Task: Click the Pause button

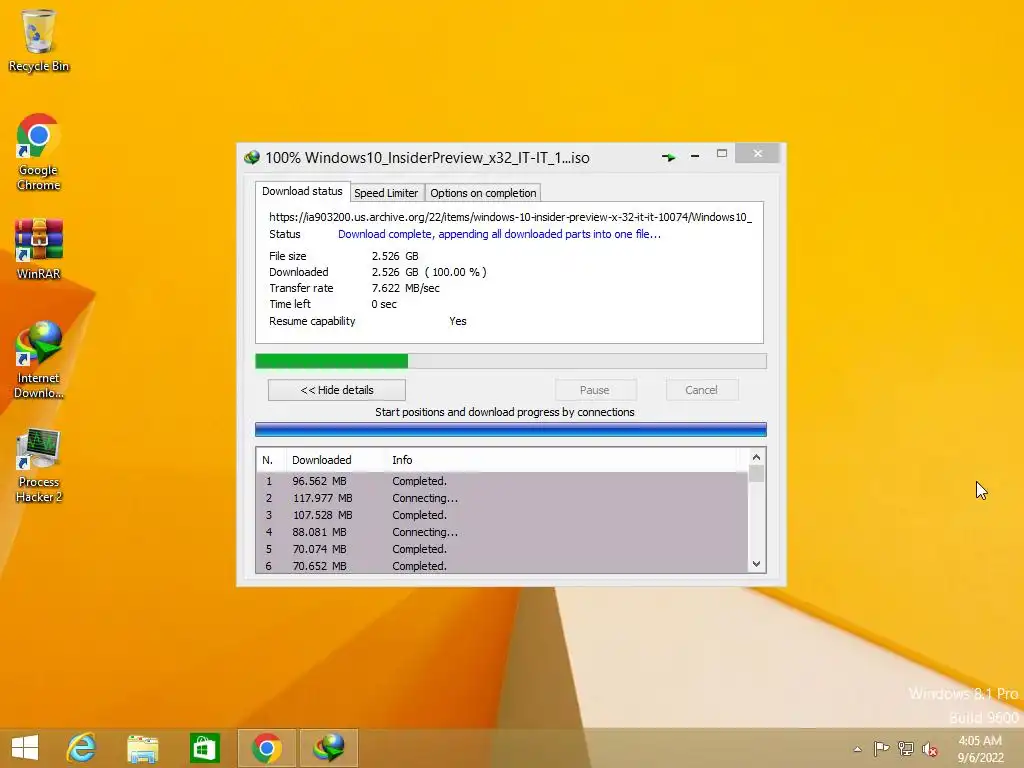Action: click(x=595, y=390)
